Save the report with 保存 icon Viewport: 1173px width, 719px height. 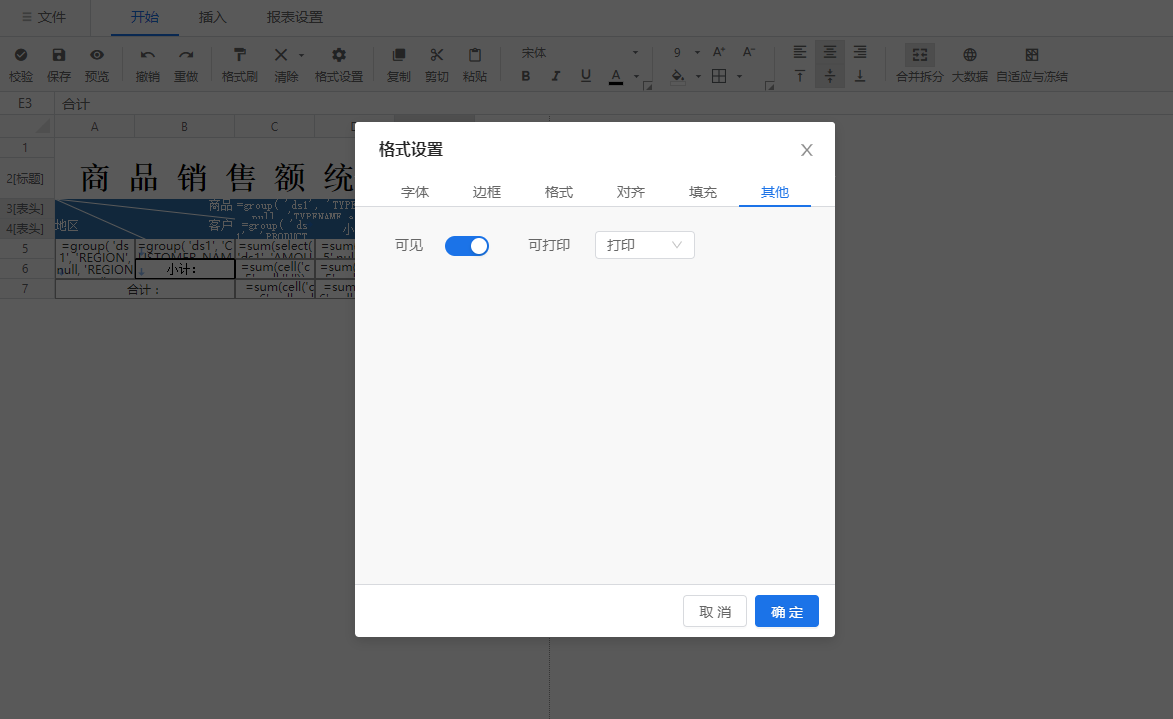tap(58, 55)
